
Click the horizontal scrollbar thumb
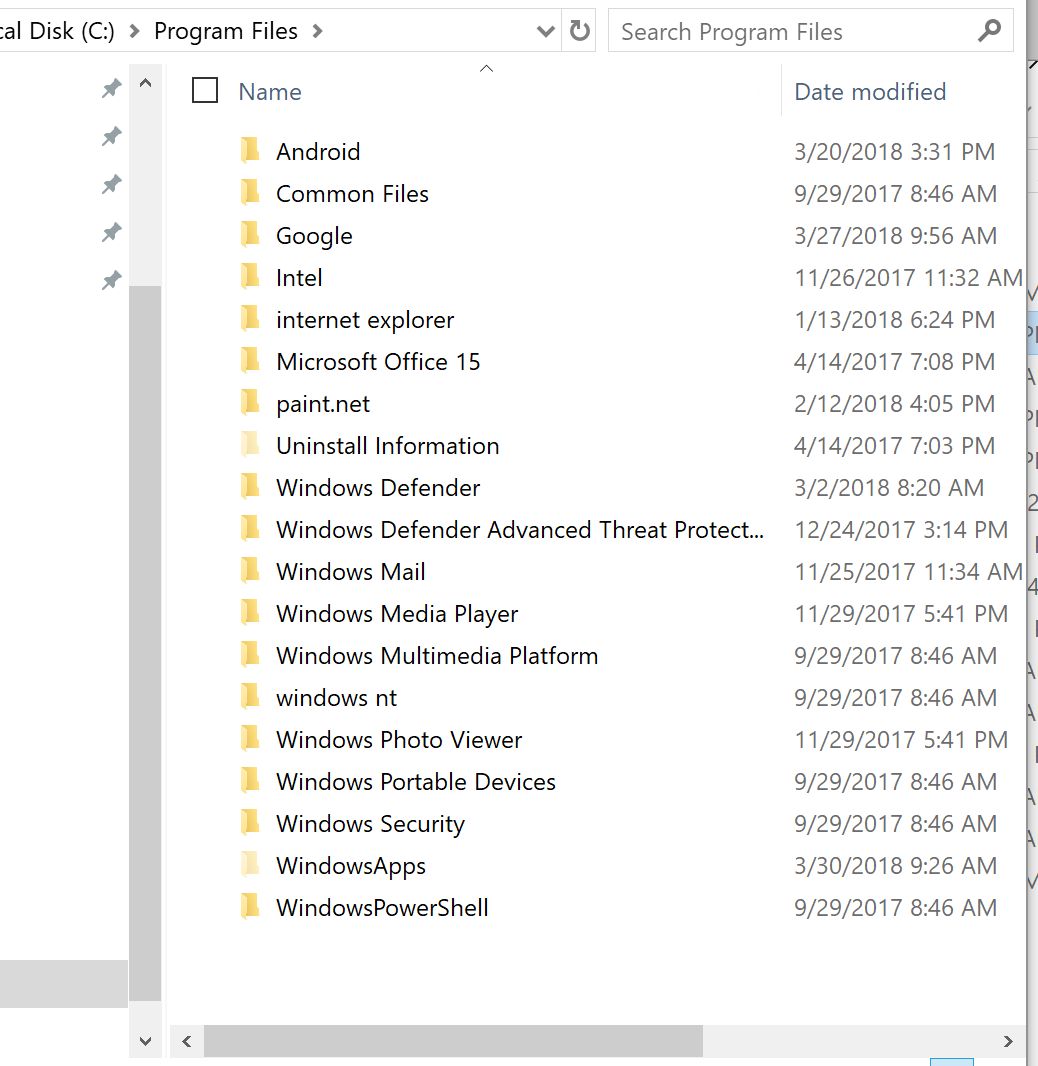pyautogui.click(x=453, y=1041)
